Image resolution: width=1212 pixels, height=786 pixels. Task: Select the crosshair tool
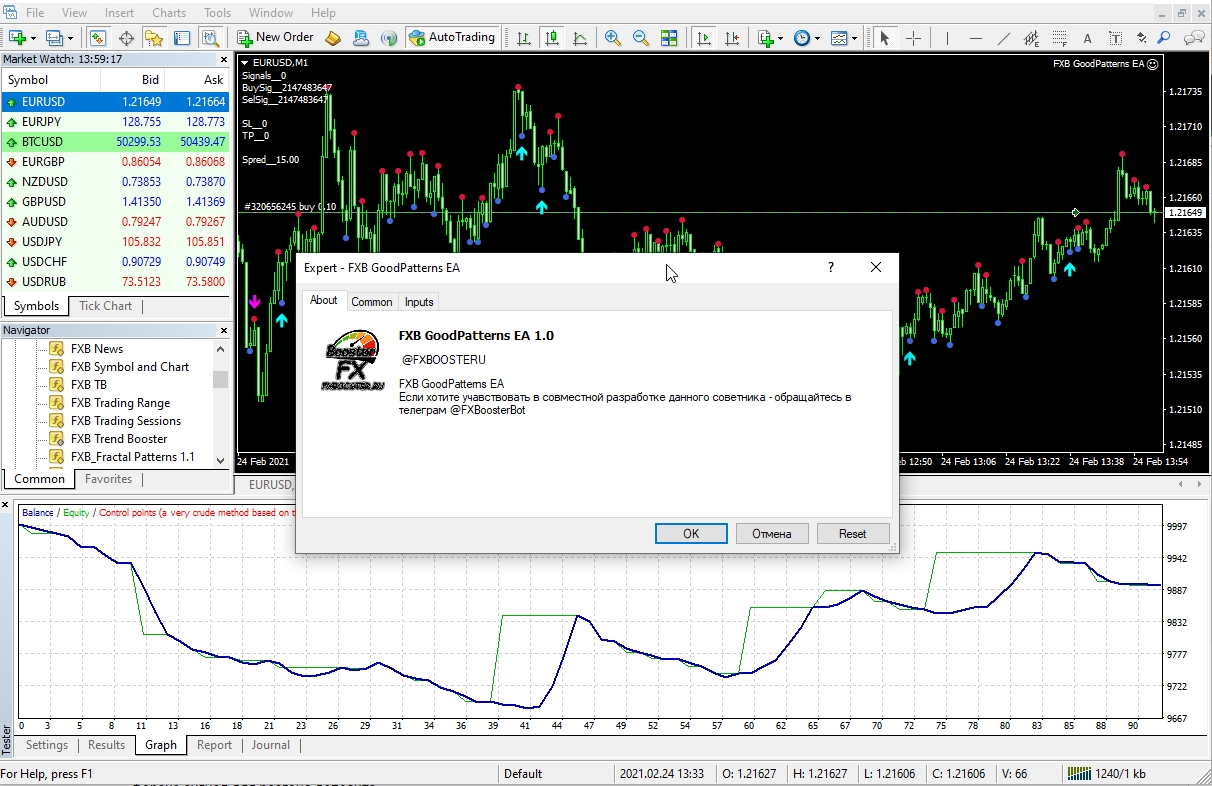pos(913,38)
